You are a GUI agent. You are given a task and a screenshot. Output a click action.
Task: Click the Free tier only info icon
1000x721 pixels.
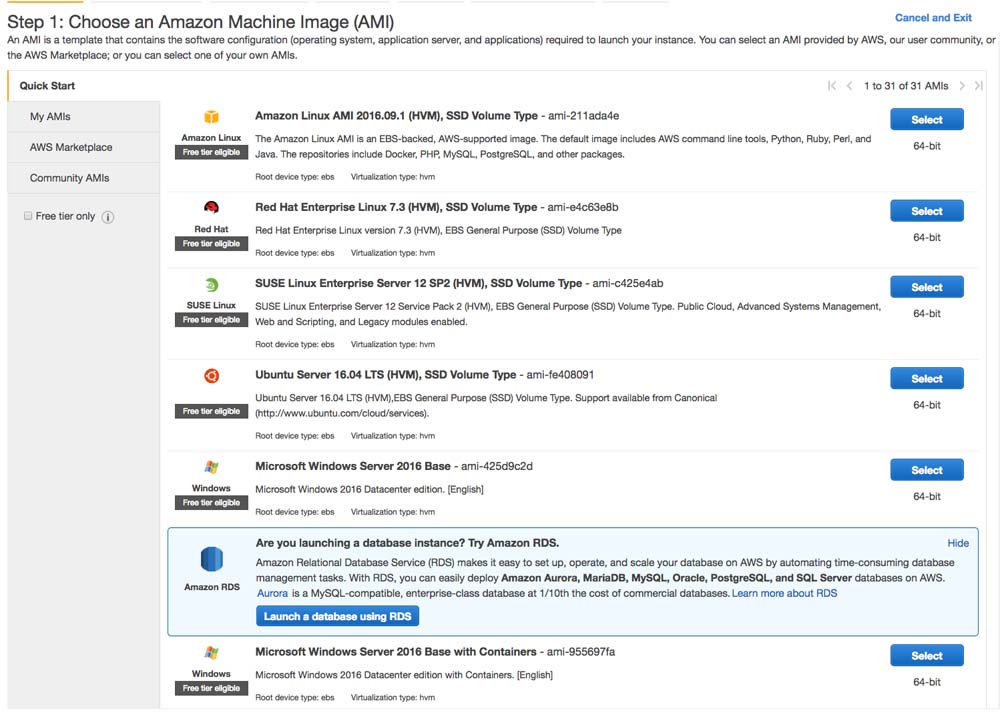(x=108, y=217)
